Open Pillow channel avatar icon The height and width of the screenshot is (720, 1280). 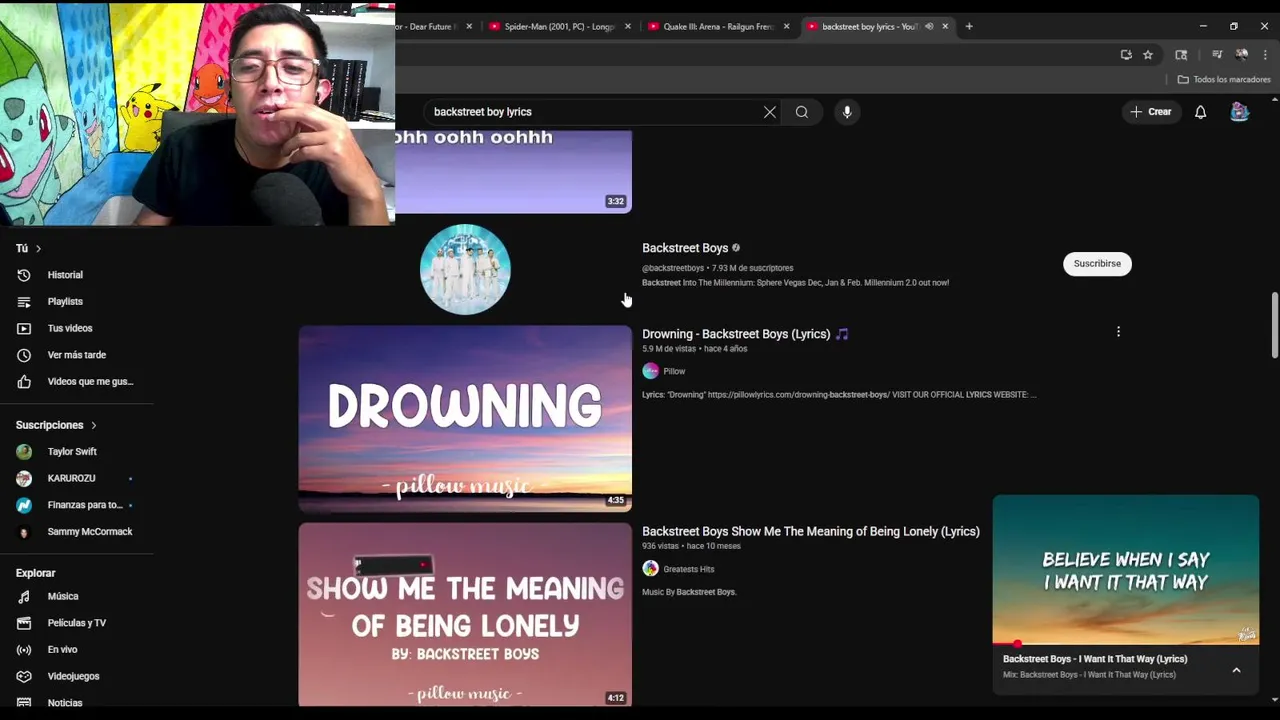click(x=651, y=371)
